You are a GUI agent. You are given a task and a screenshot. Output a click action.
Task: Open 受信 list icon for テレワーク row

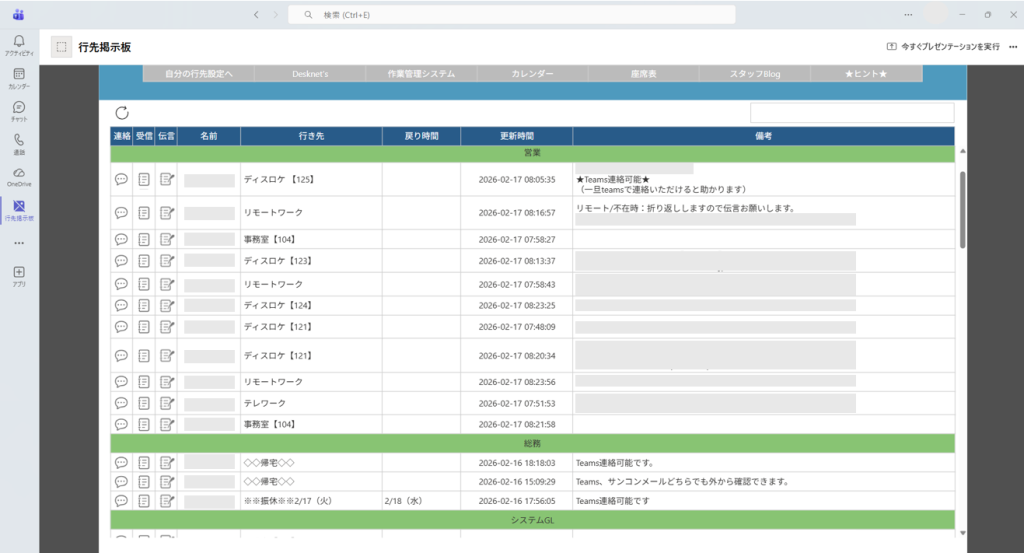(144, 403)
